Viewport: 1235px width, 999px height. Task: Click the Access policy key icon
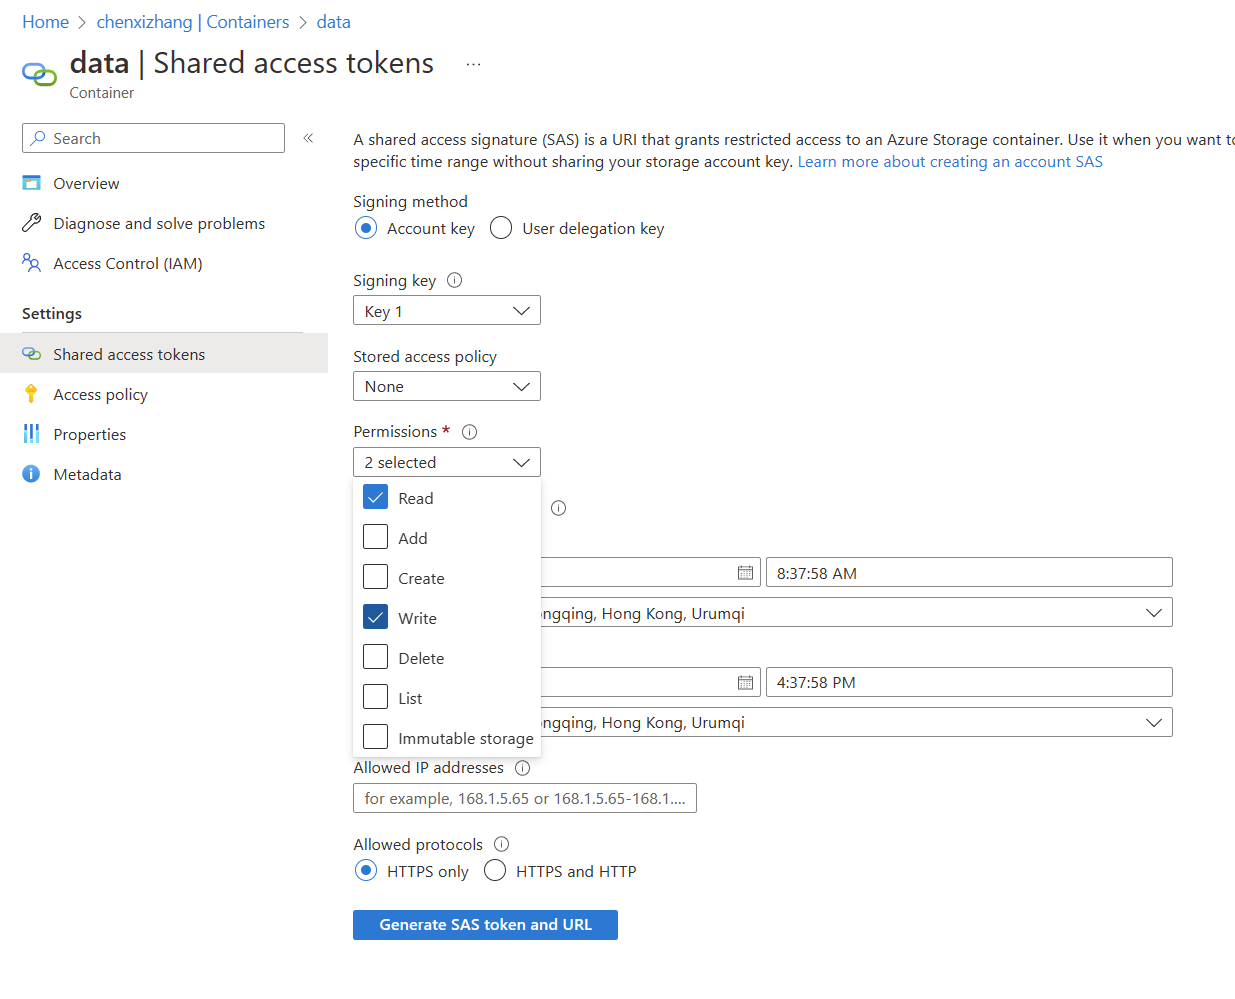(31, 394)
